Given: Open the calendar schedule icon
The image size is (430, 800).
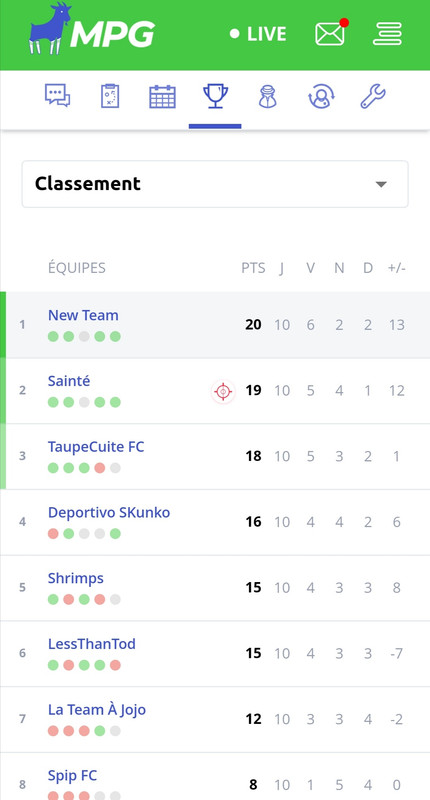Looking at the screenshot, I should point(162,96).
